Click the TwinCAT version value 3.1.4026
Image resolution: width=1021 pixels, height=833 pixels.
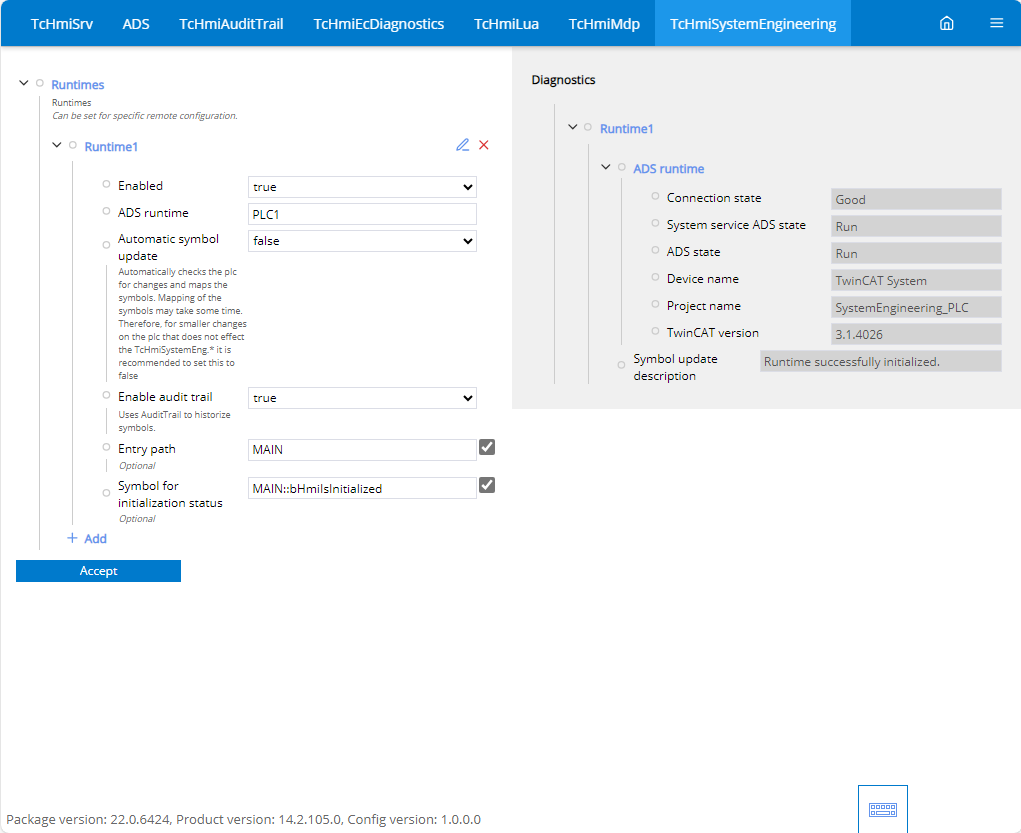pos(916,334)
